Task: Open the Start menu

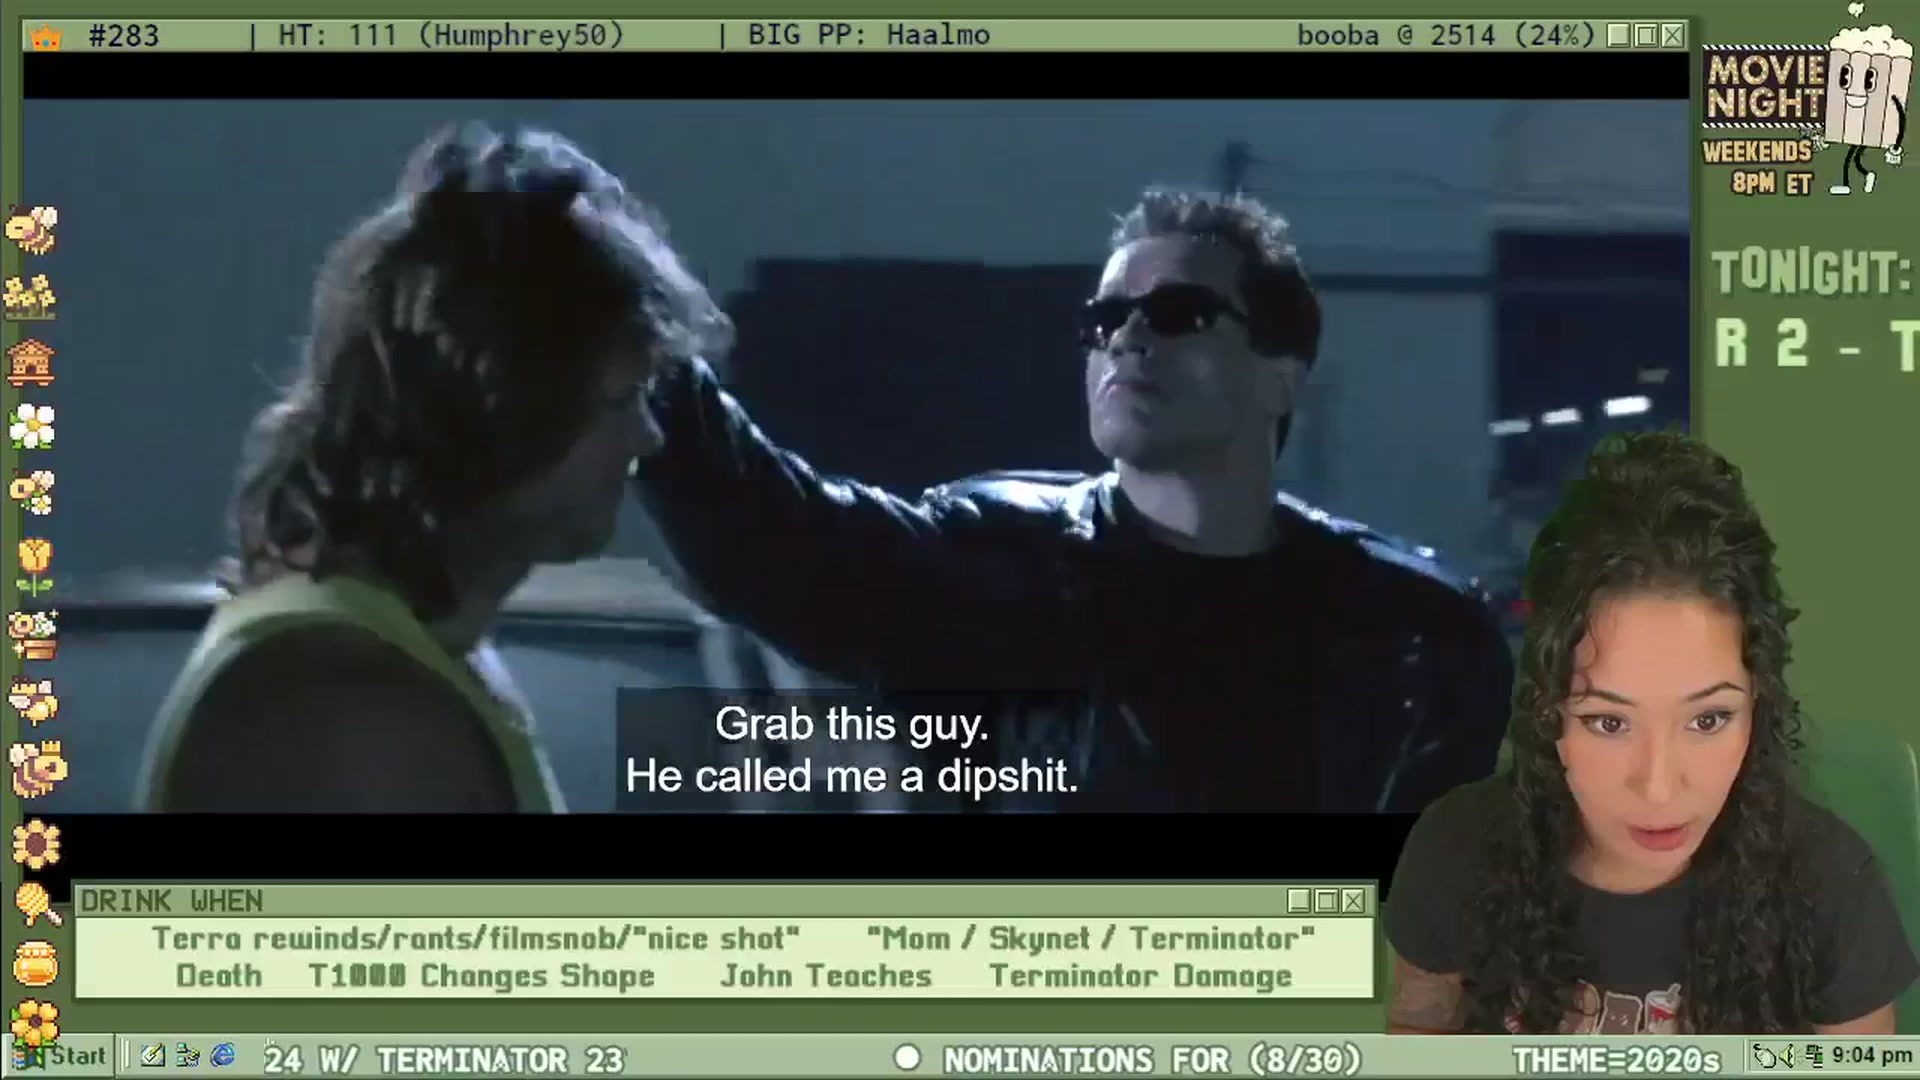Action: pyautogui.click(x=59, y=1056)
